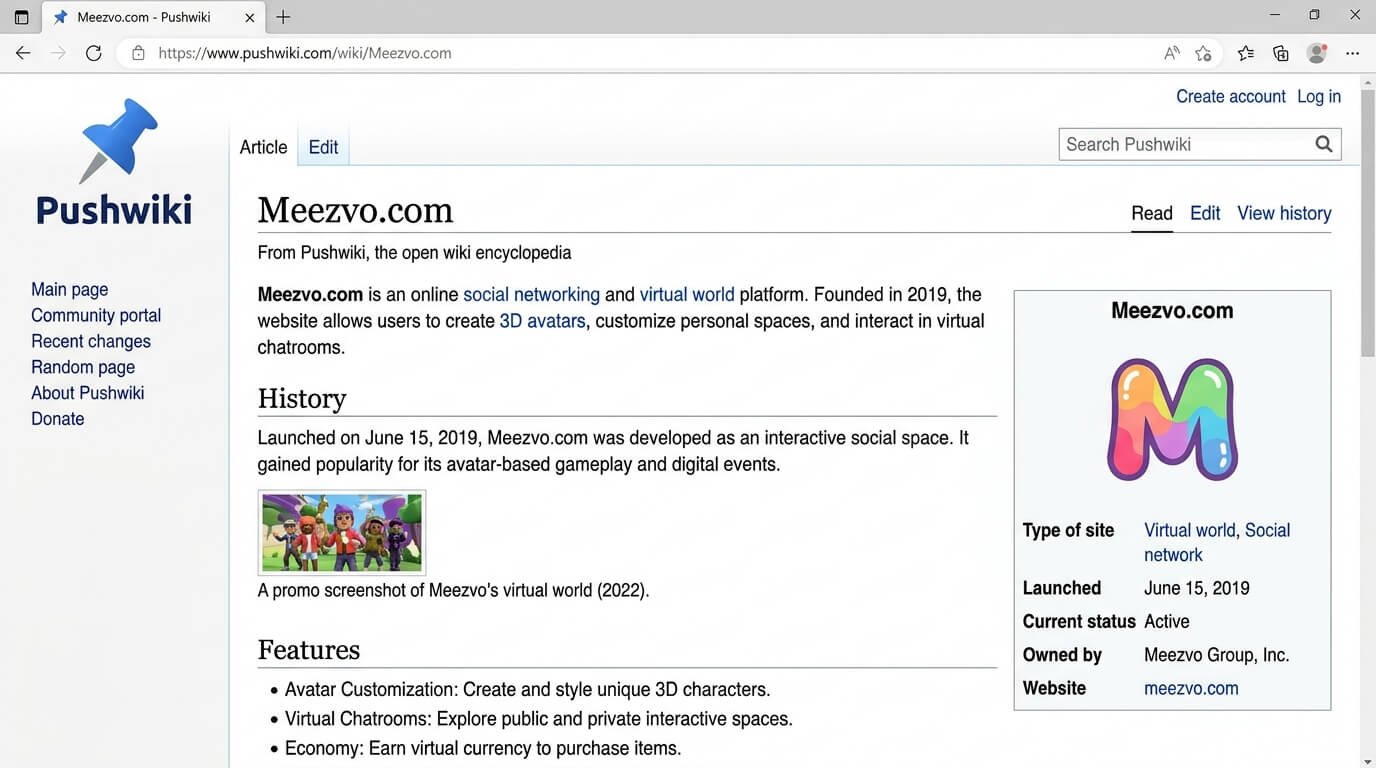Open the virtual world link in intro

[x=687, y=295]
